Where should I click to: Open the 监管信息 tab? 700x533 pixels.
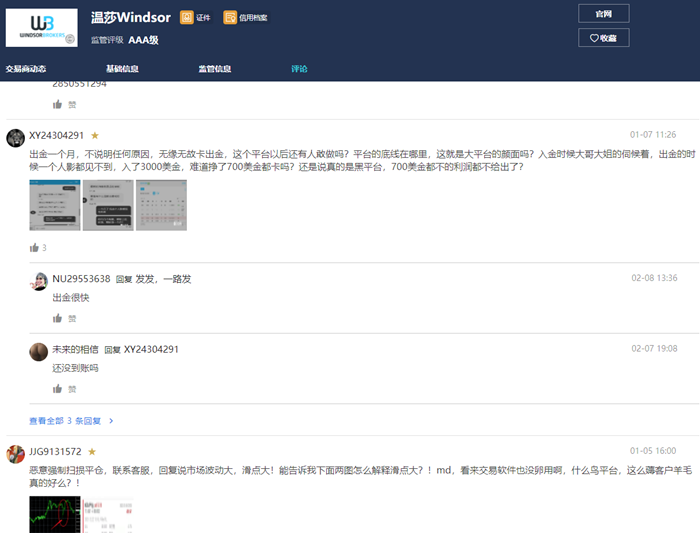coord(214,69)
